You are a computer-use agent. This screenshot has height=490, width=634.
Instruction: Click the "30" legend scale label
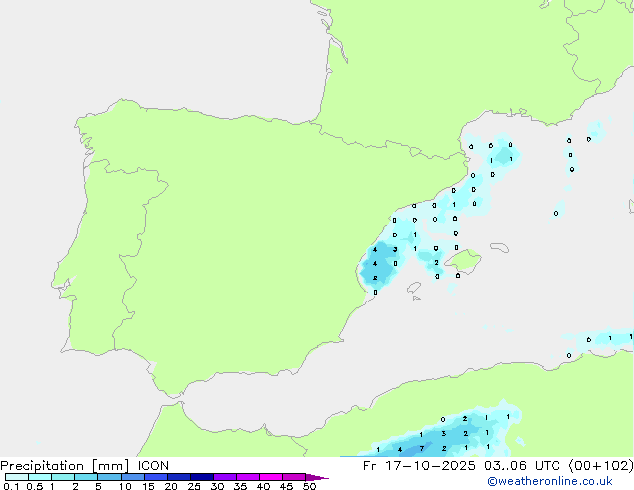point(217,486)
